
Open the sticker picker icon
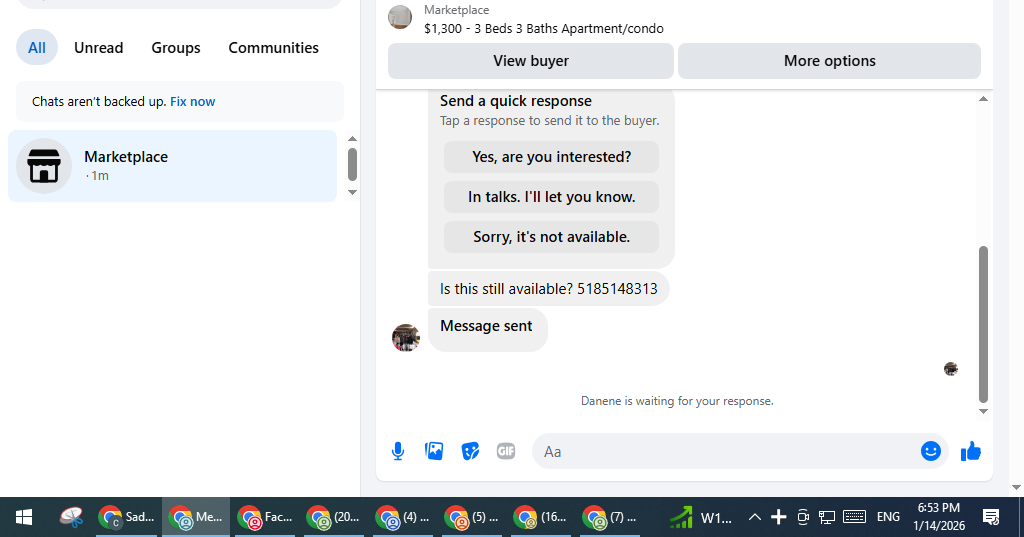[x=470, y=451]
